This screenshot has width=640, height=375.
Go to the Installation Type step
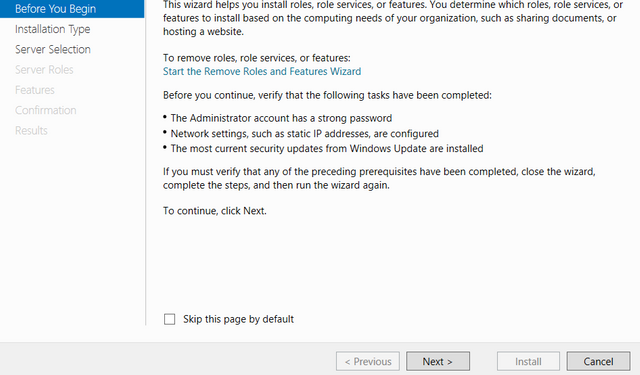pyautogui.click(x=52, y=29)
